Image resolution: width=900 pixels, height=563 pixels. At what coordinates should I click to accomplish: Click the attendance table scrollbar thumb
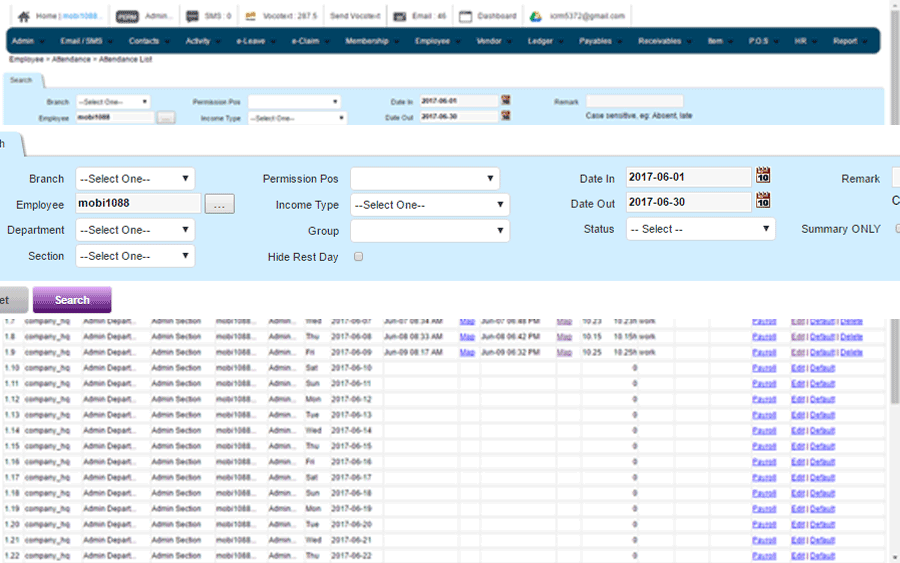(x=895, y=363)
